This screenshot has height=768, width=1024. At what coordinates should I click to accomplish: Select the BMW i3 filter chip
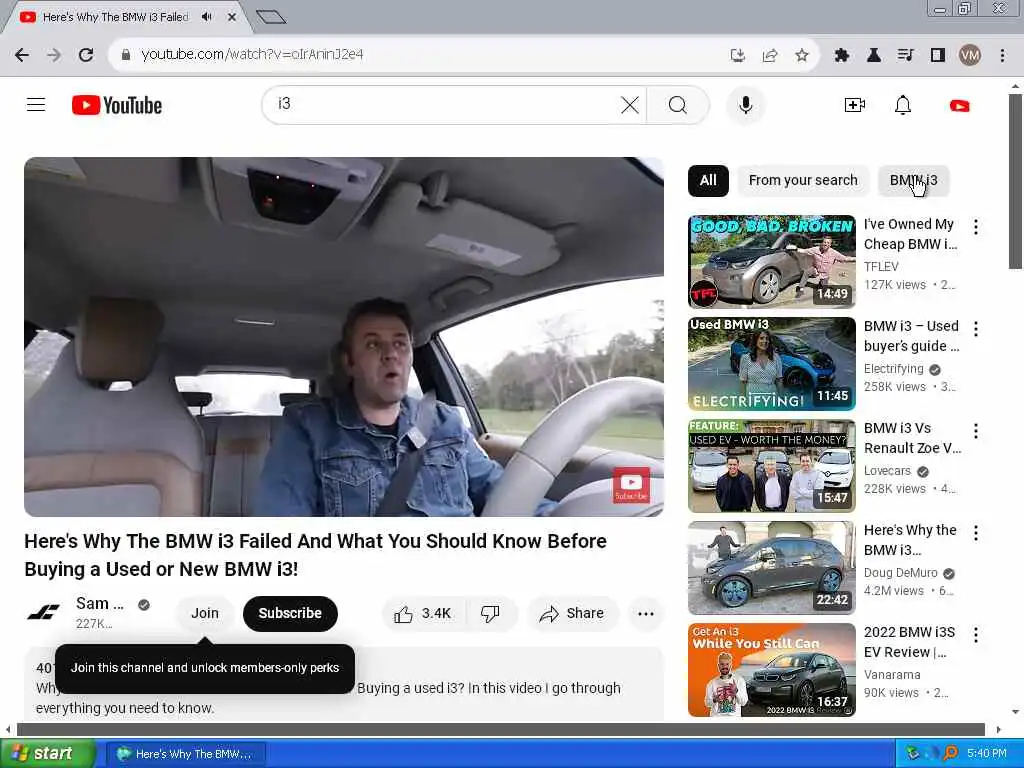(x=913, y=180)
